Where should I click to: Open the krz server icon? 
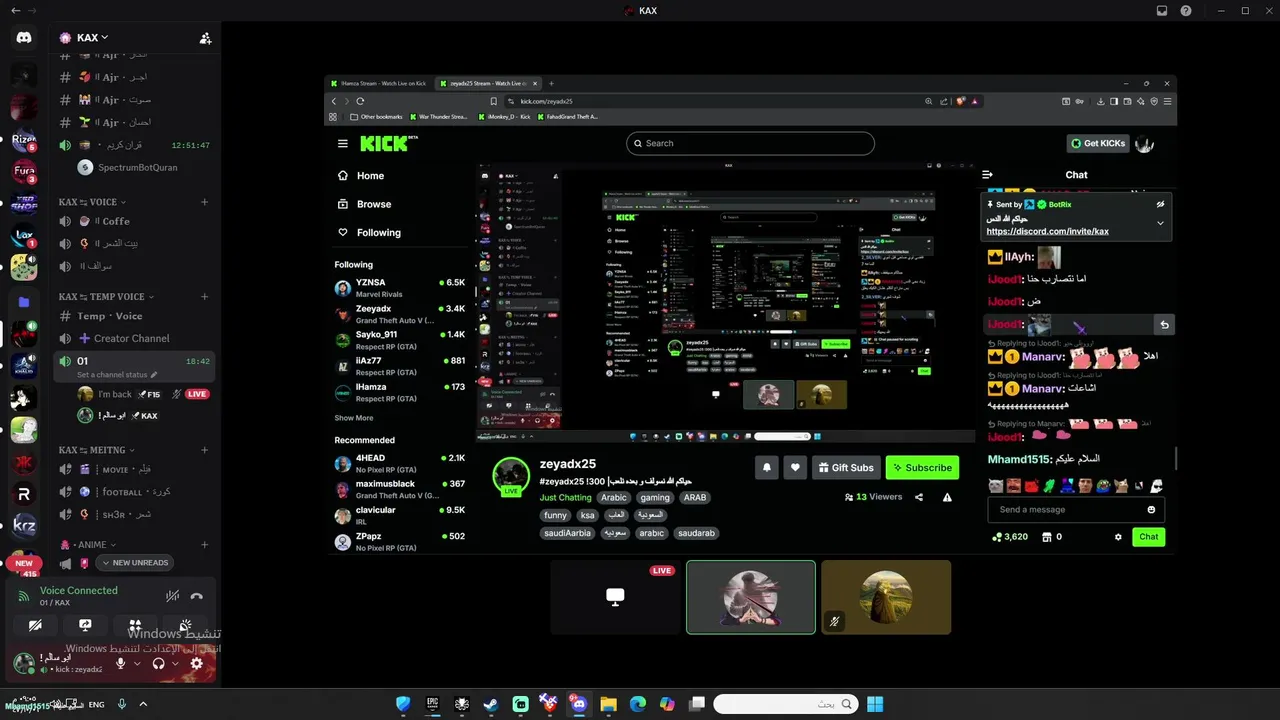coord(24,525)
